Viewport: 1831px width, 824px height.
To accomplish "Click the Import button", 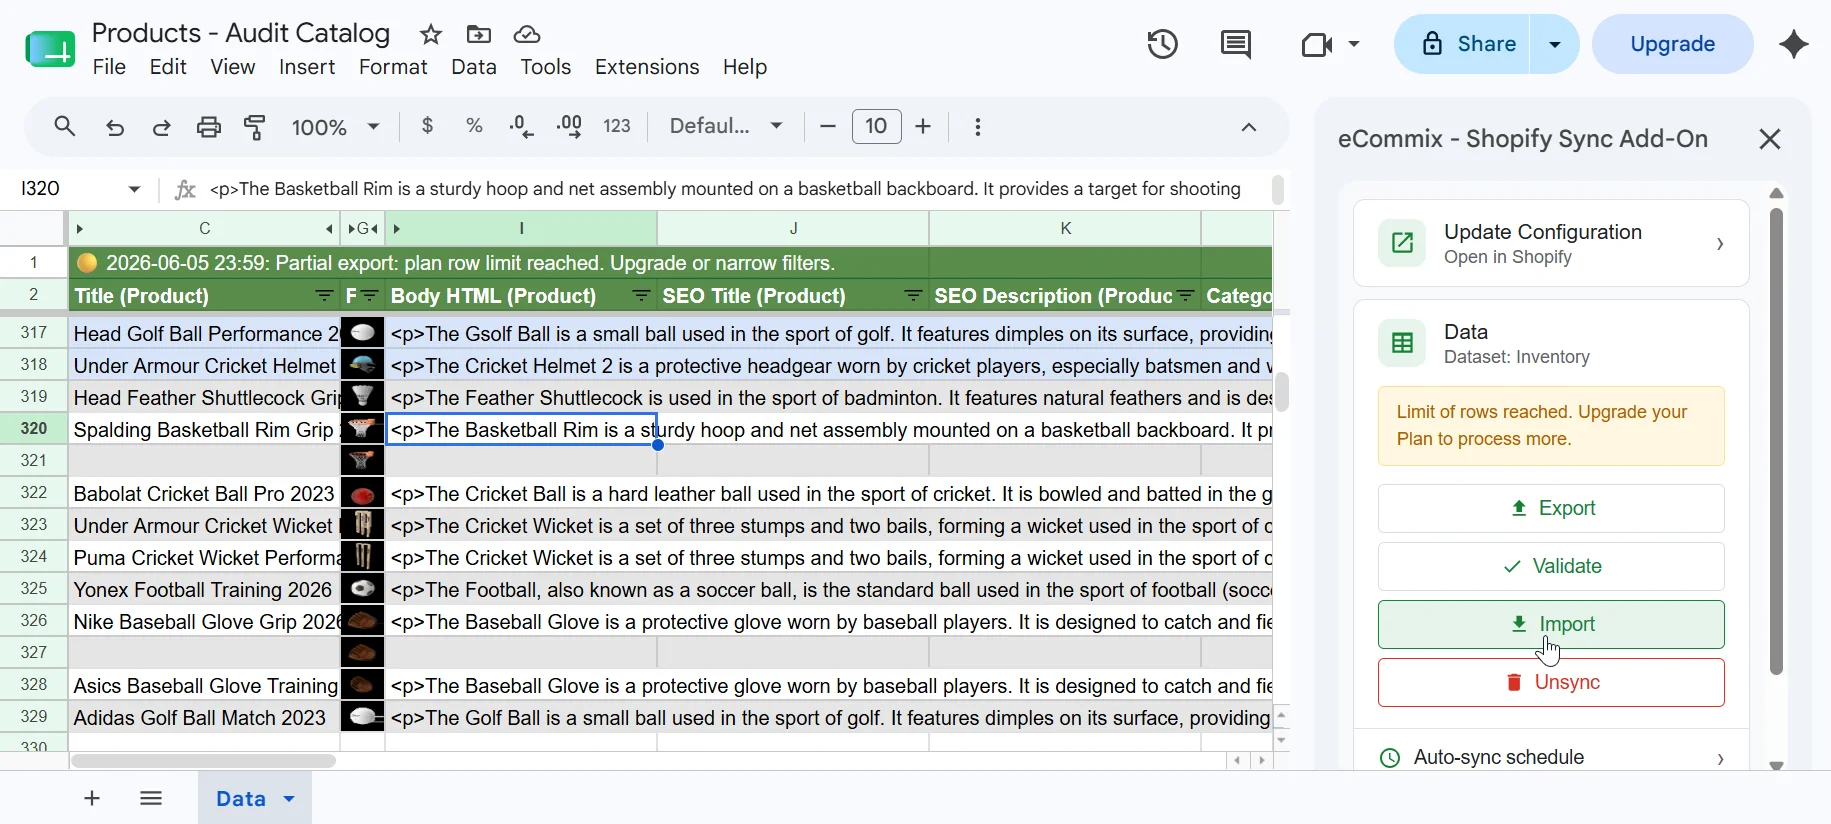I will [1551, 624].
